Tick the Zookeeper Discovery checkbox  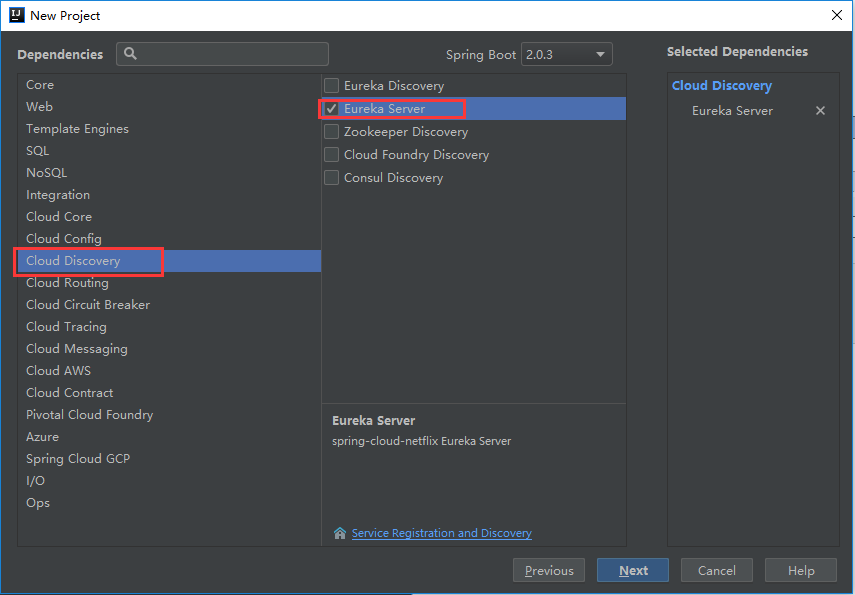332,131
